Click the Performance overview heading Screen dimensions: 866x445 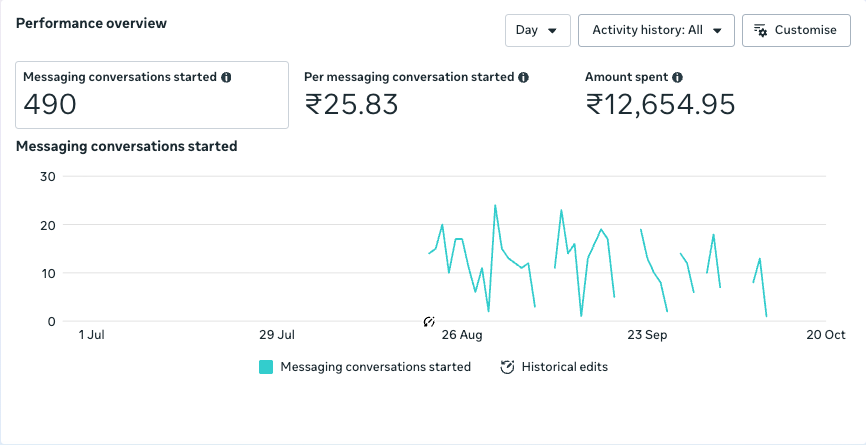(x=91, y=23)
